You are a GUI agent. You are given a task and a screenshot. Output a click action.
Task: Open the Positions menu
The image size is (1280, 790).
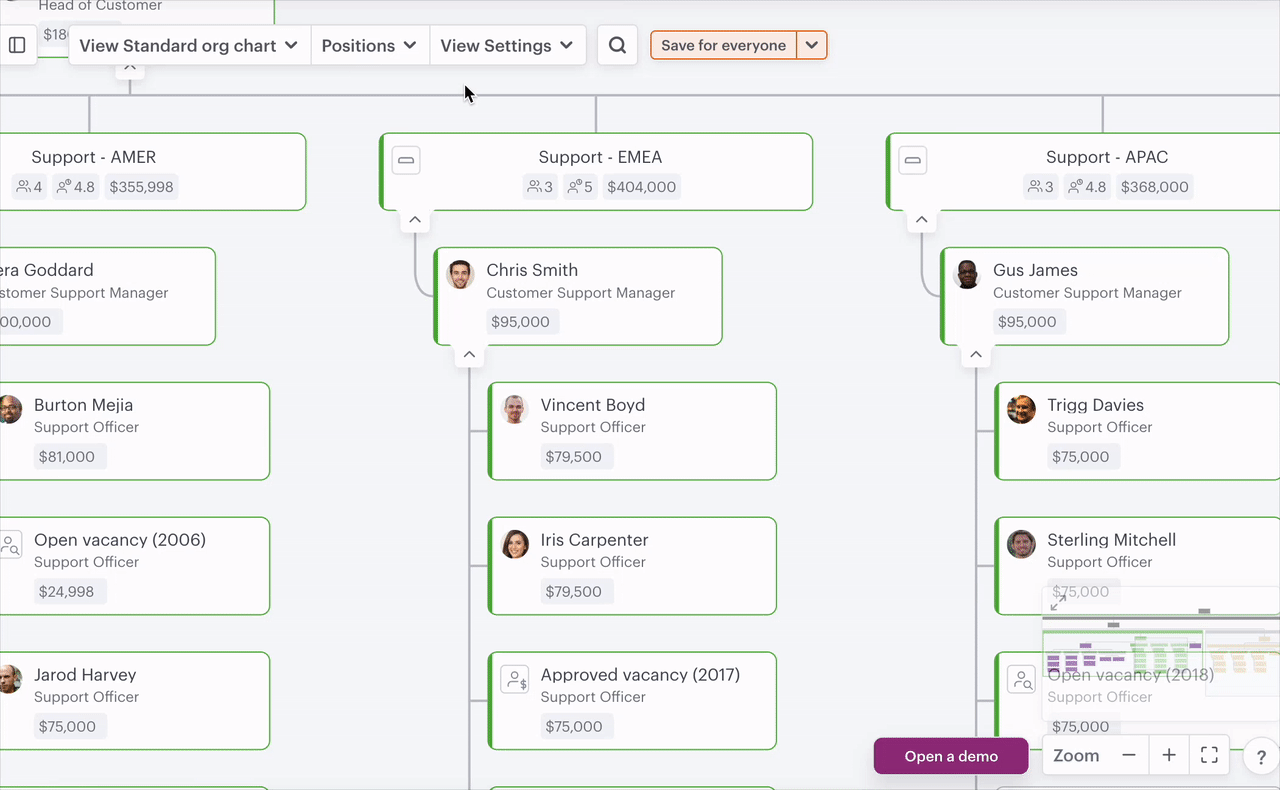369,46
